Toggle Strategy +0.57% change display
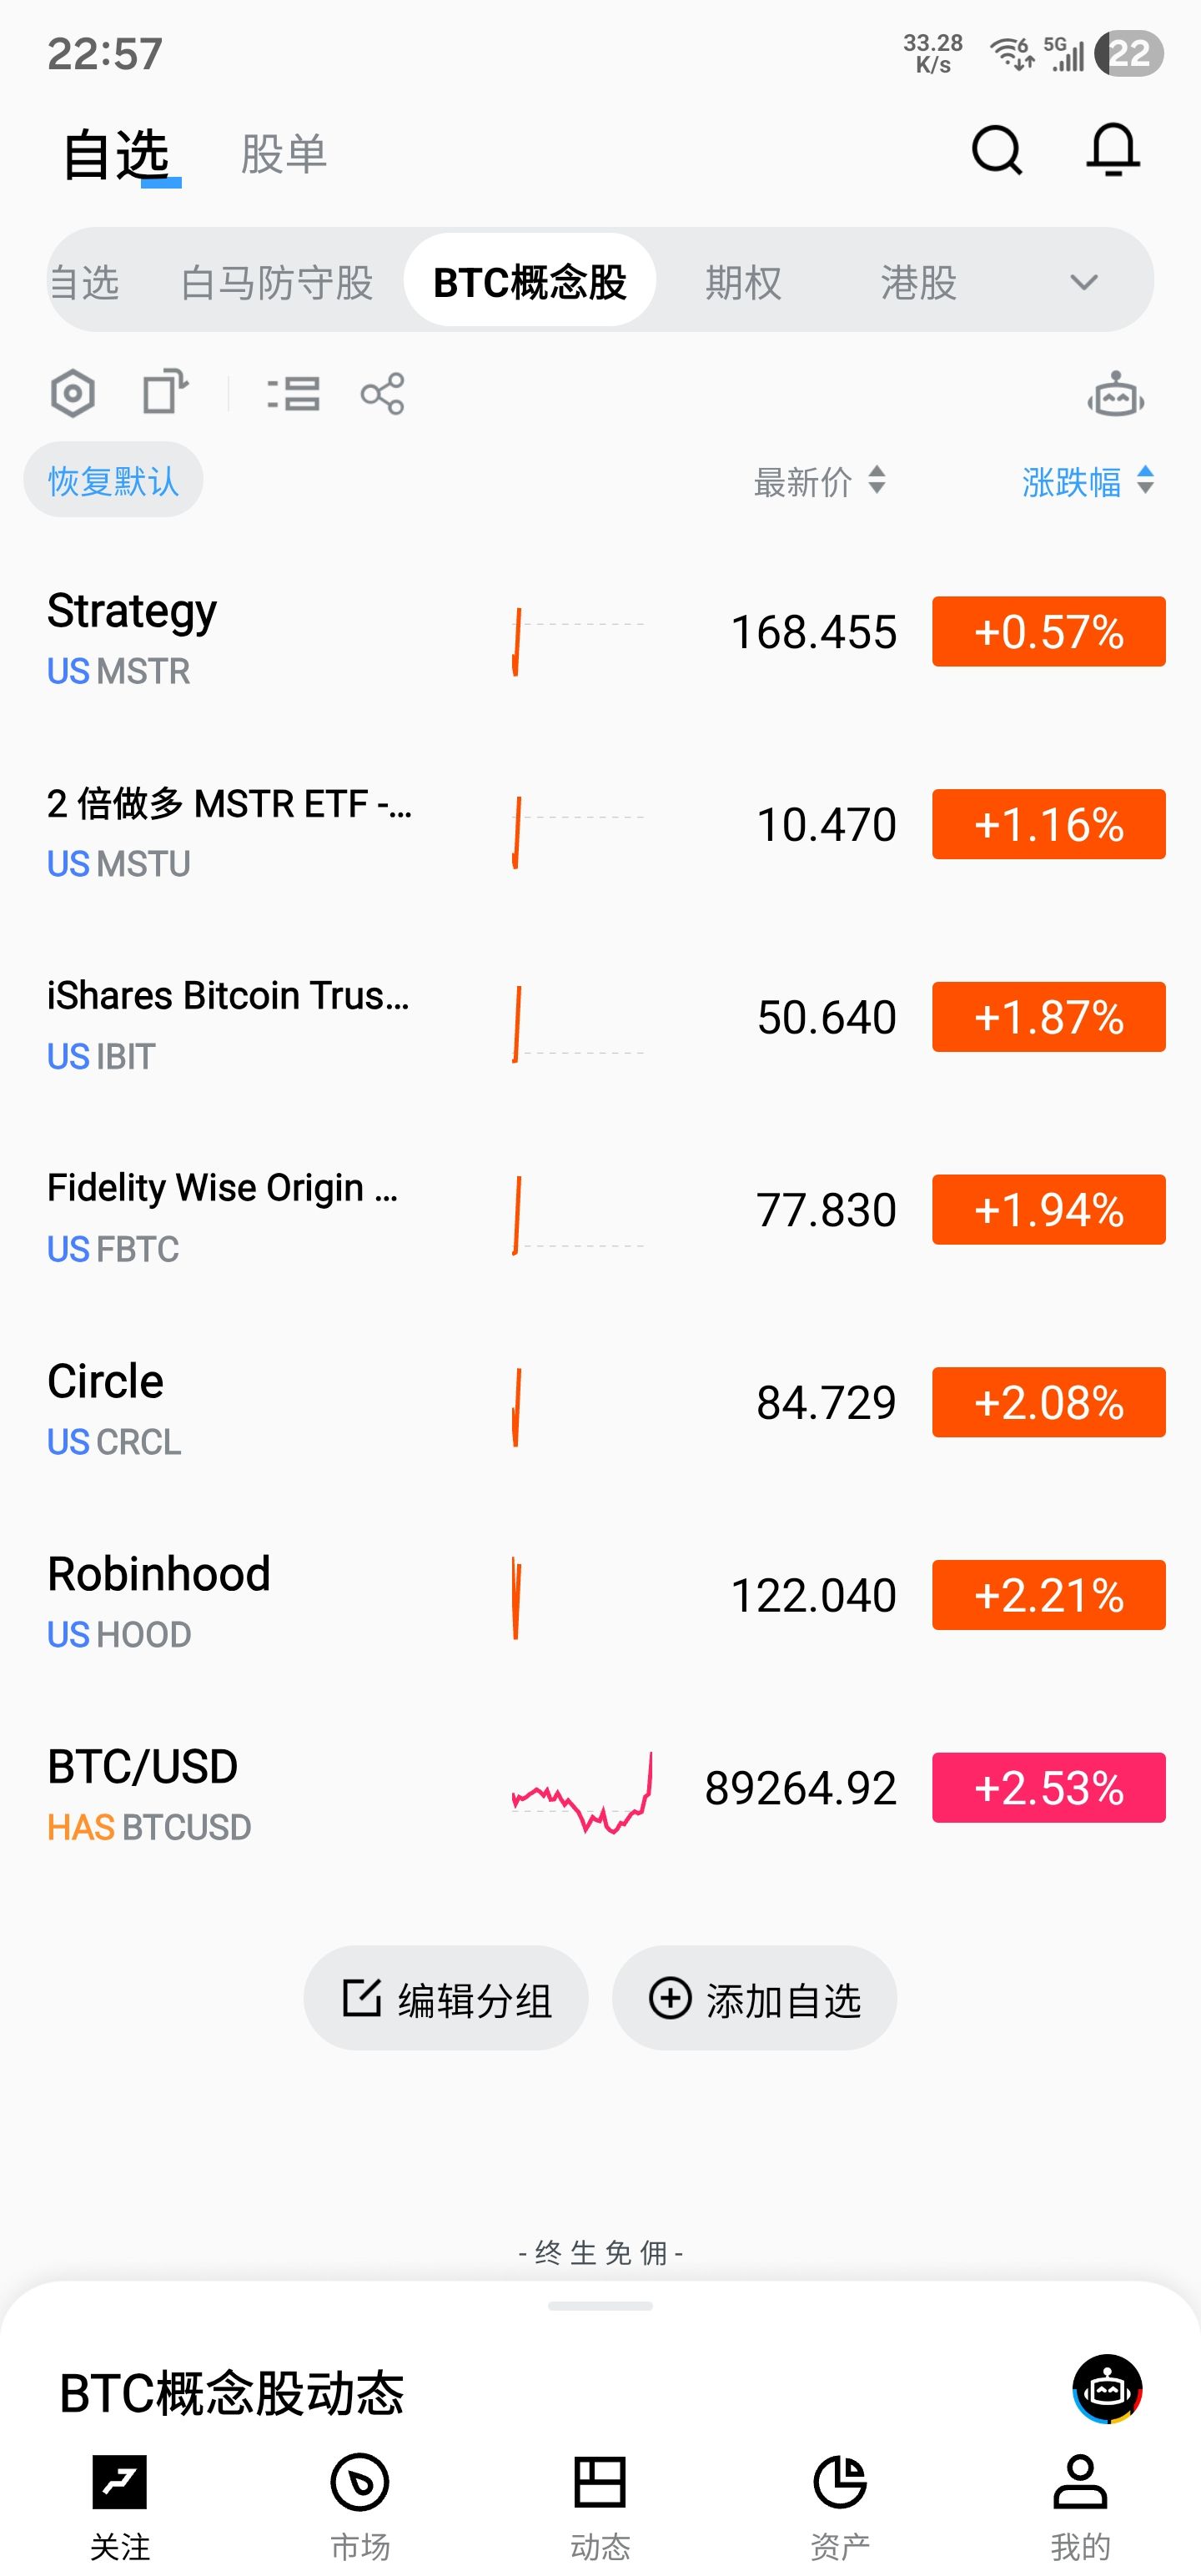The height and width of the screenshot is (2576, 1201). [x=1048, y=631]
